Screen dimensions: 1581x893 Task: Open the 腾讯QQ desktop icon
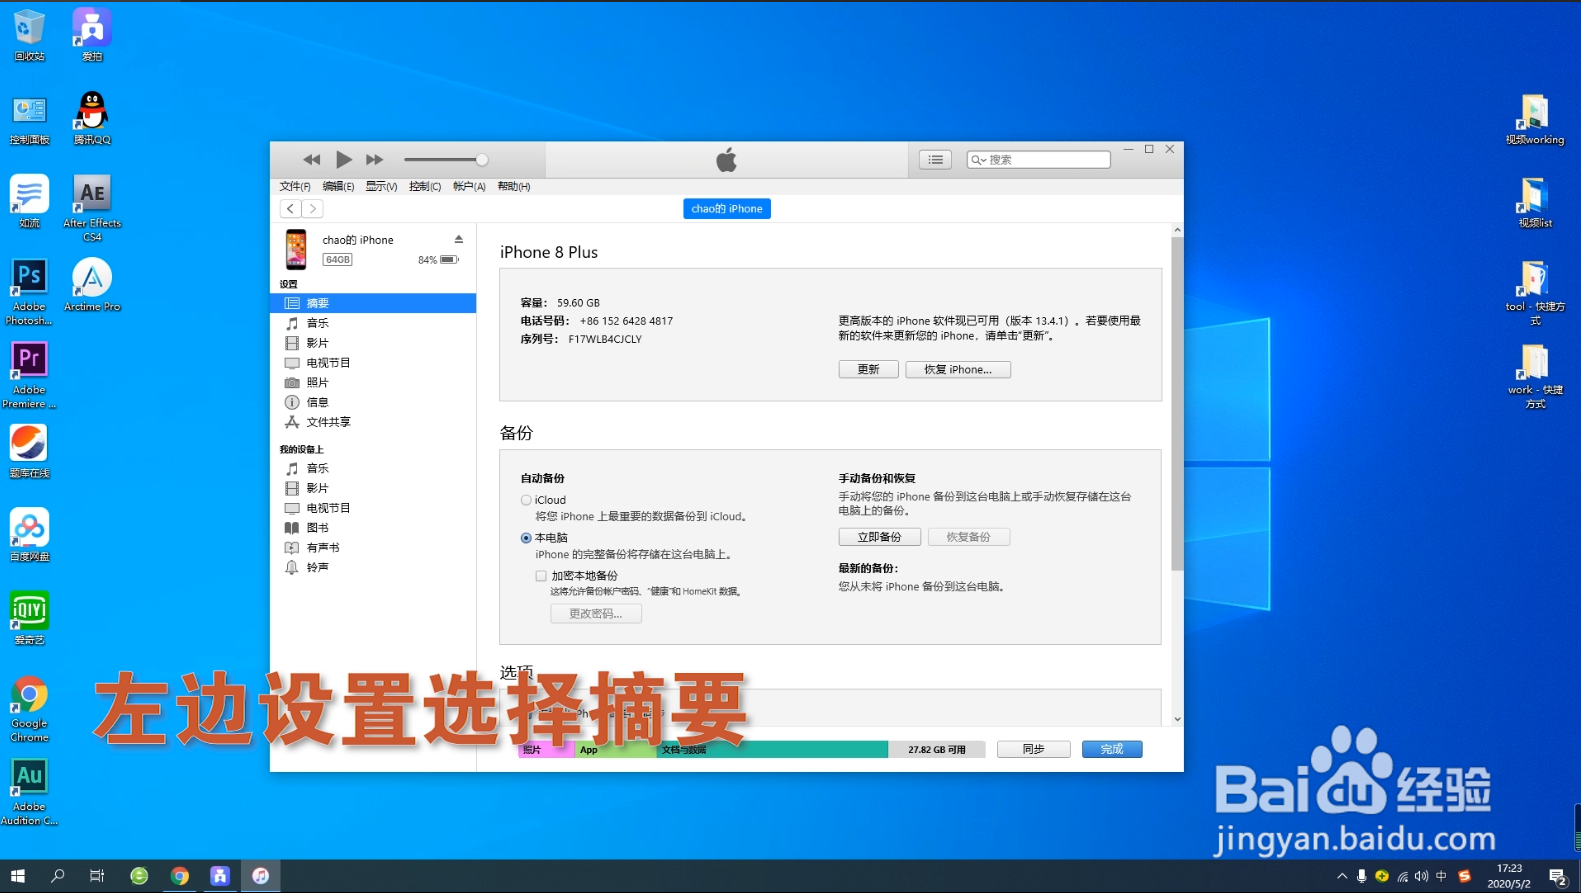(92, 118)
